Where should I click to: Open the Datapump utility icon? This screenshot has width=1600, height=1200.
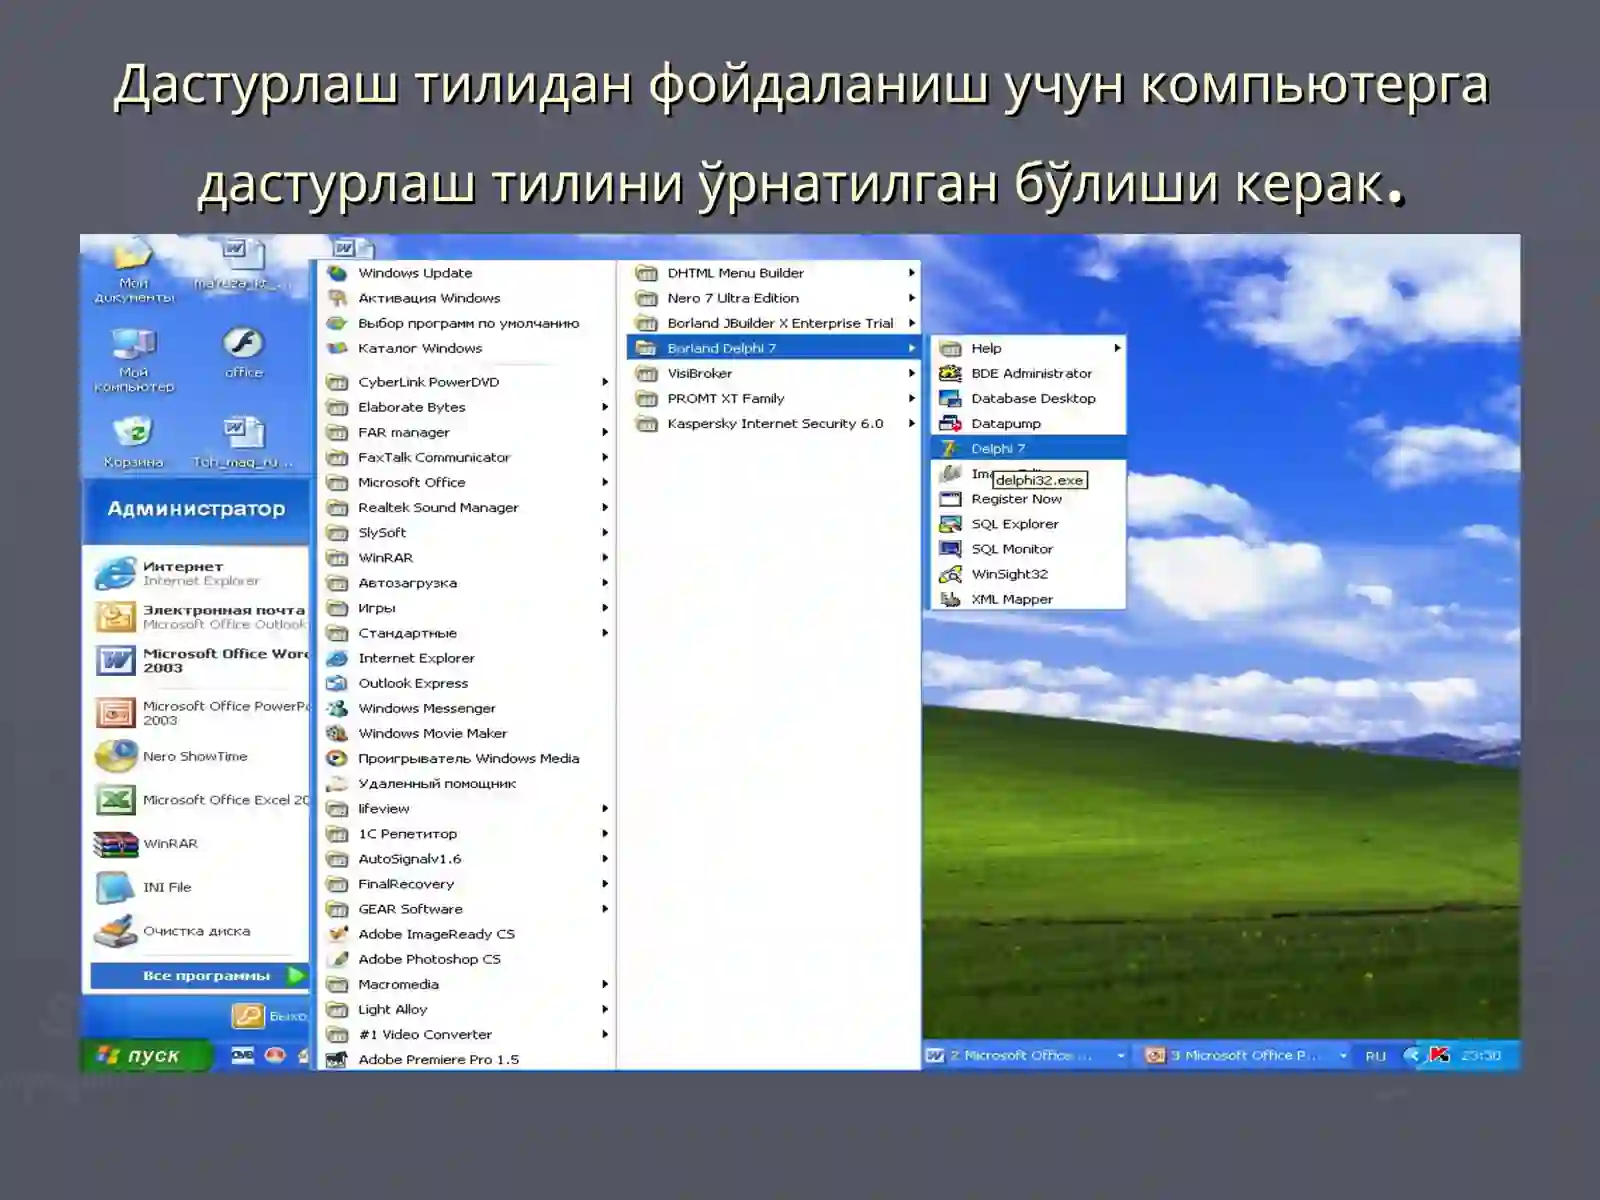(x=950, y=423)
